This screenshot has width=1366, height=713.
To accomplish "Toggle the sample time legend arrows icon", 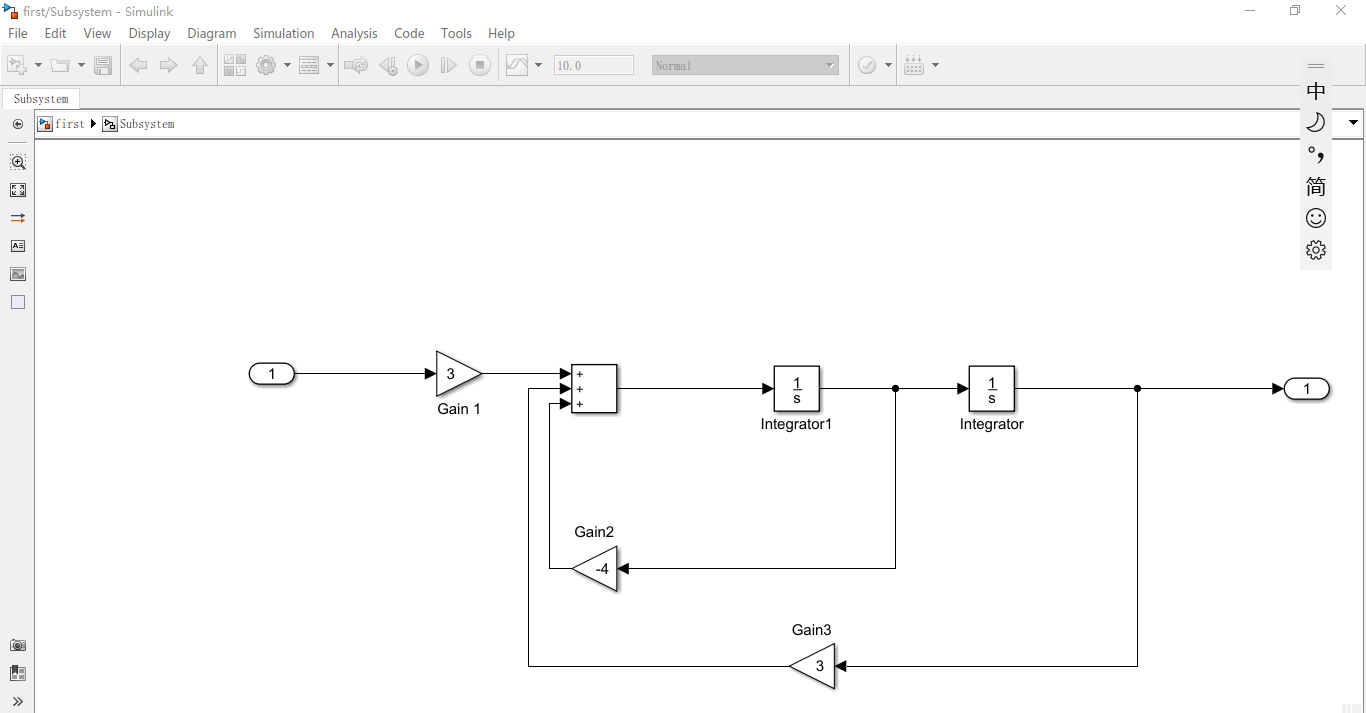I will click(x=18, y=218).
